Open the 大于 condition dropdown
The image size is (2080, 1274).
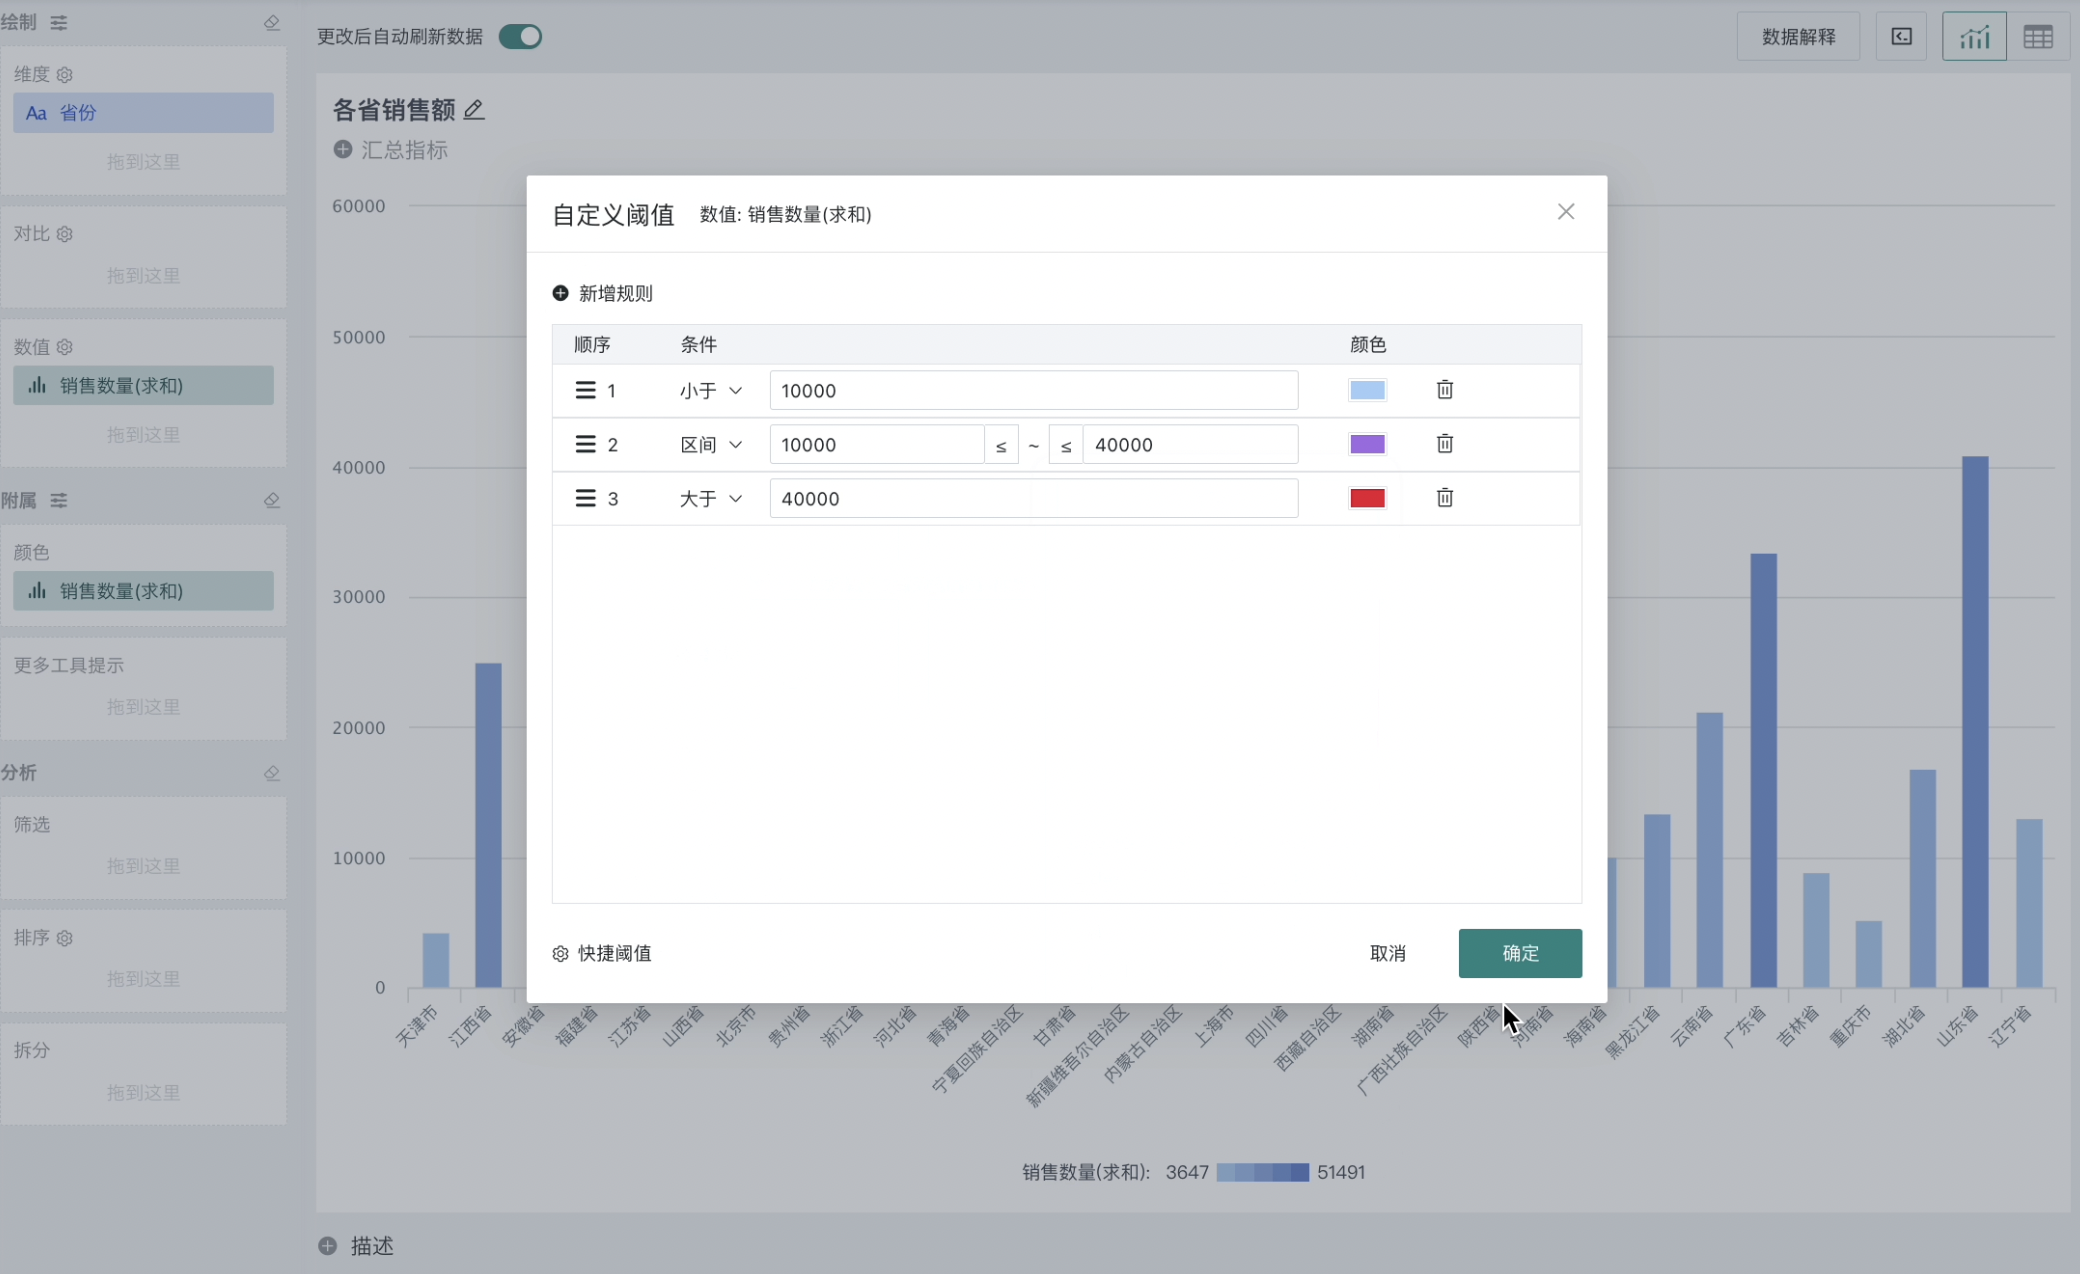pos(711,499)
